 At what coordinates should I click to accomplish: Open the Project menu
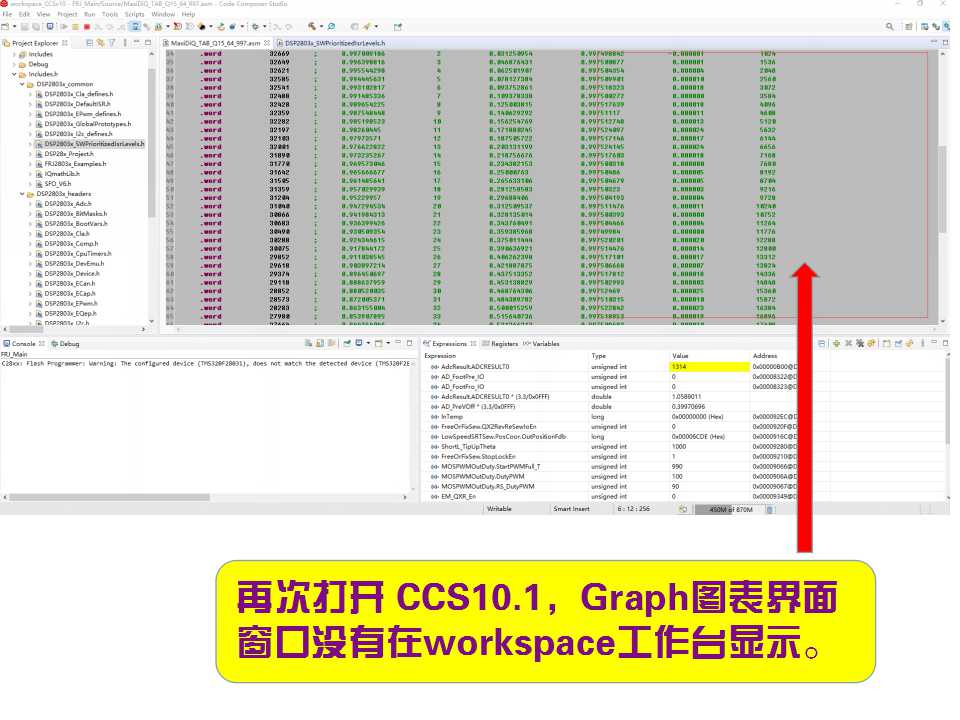point(67,14)
